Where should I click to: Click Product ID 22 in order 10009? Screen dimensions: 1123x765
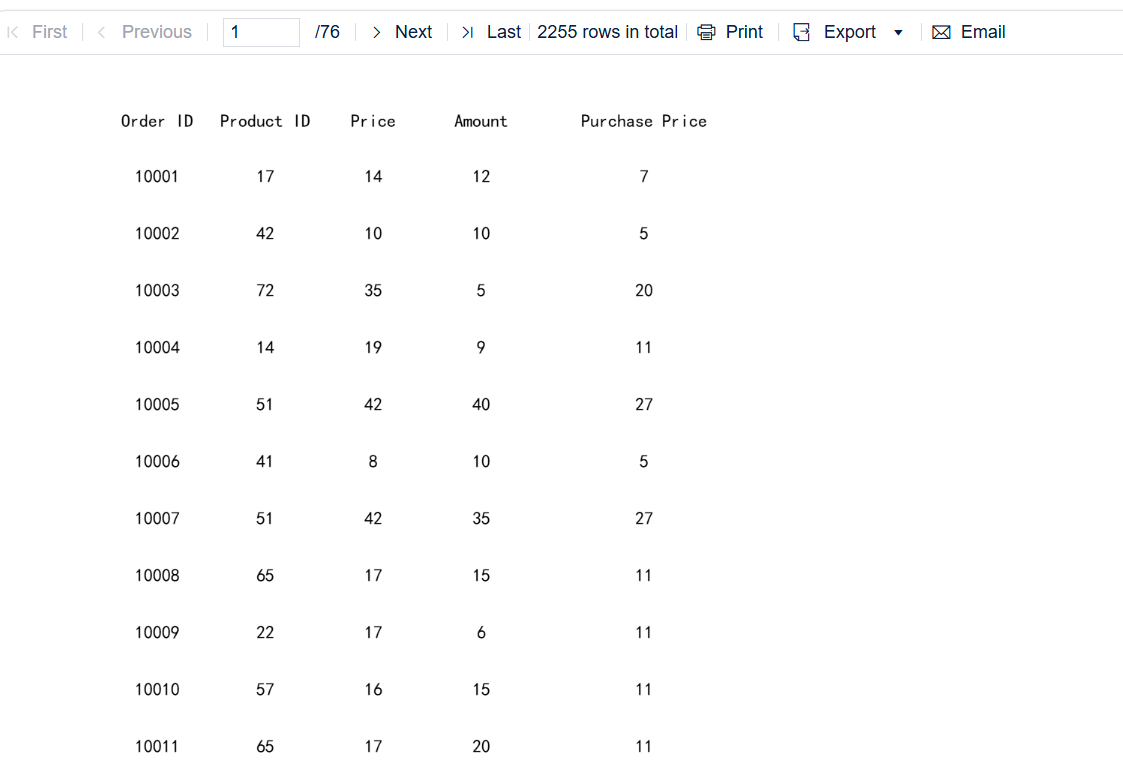(265, 632)
